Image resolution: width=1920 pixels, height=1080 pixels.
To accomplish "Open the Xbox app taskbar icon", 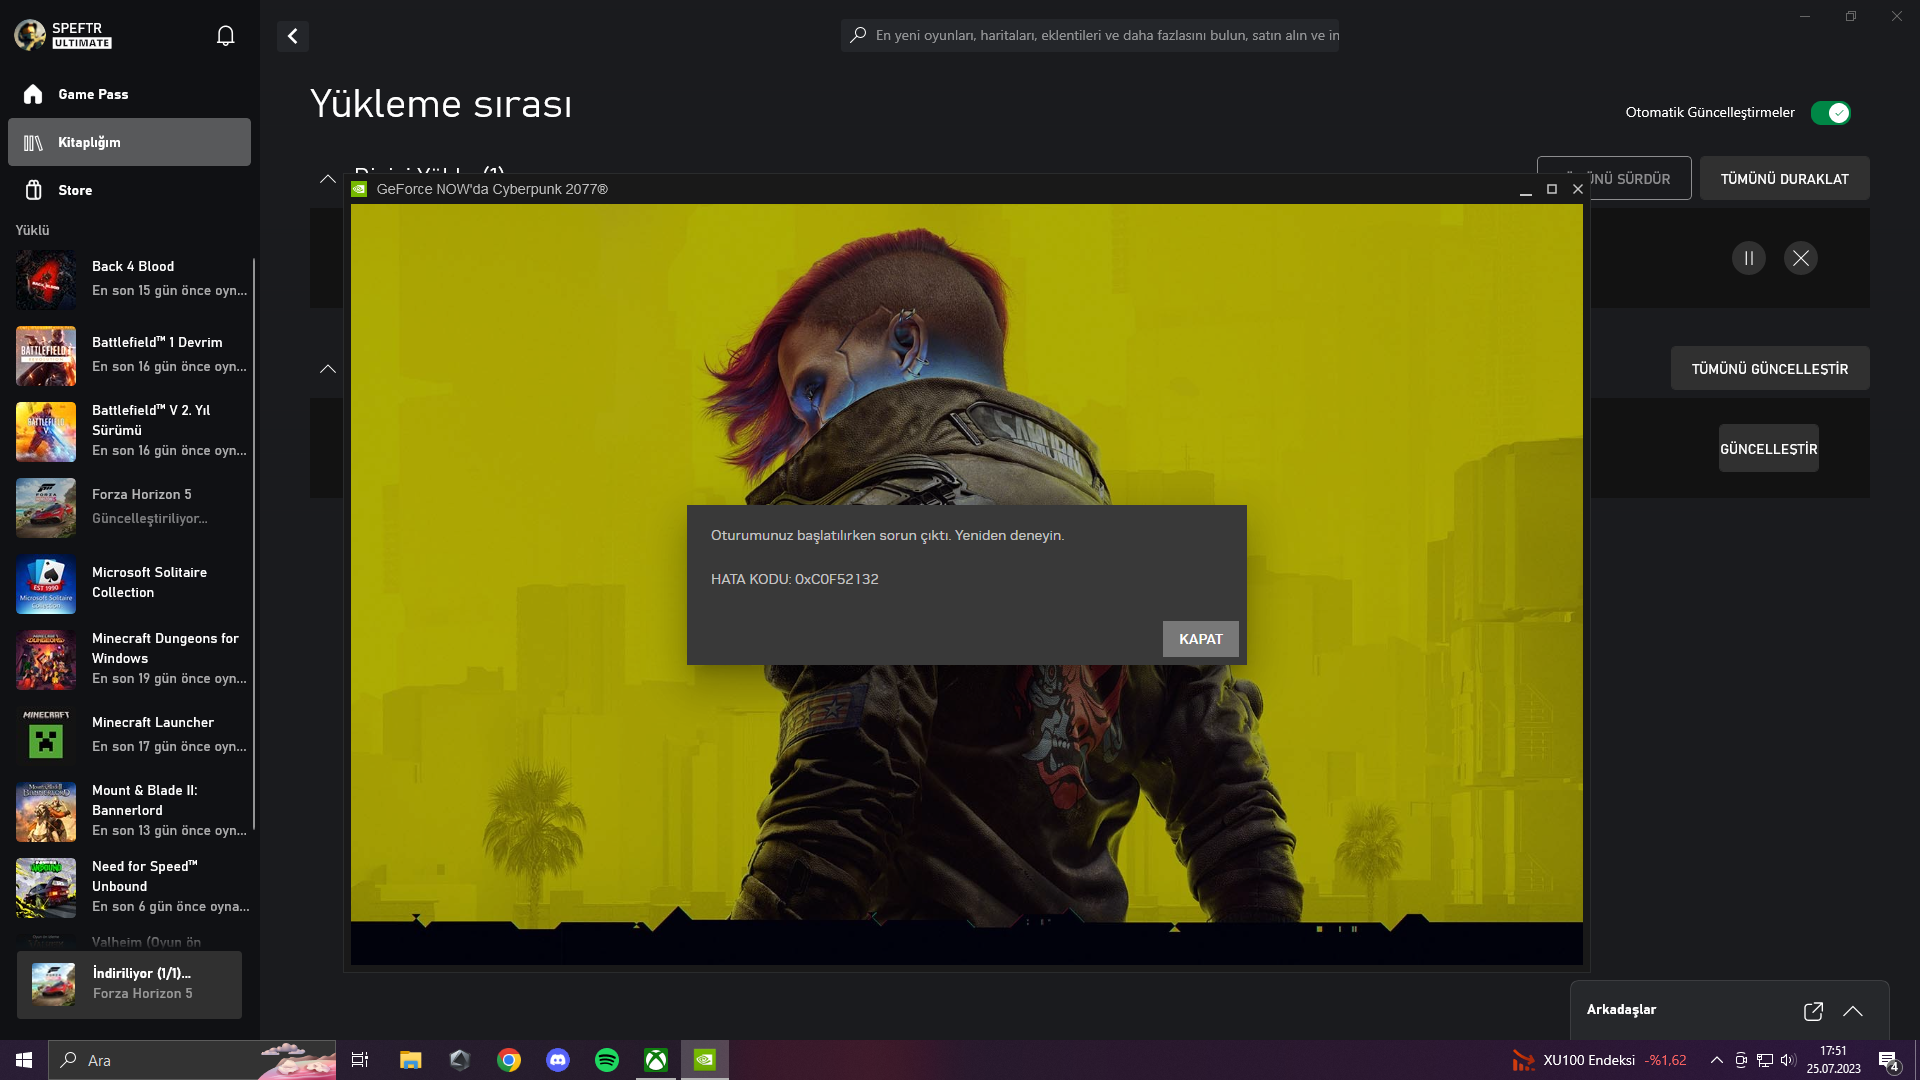I will [x=656, y=1059].
